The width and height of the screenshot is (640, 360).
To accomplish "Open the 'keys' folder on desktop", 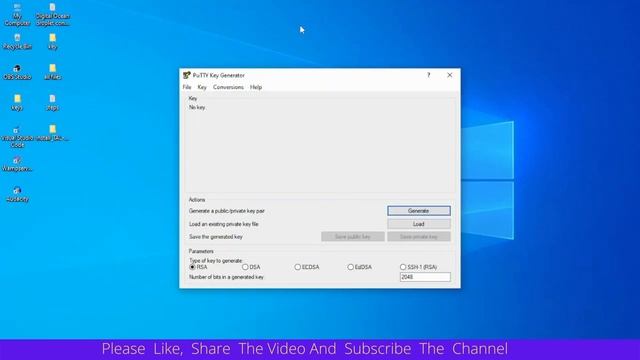I will click(x=17, y=103).
